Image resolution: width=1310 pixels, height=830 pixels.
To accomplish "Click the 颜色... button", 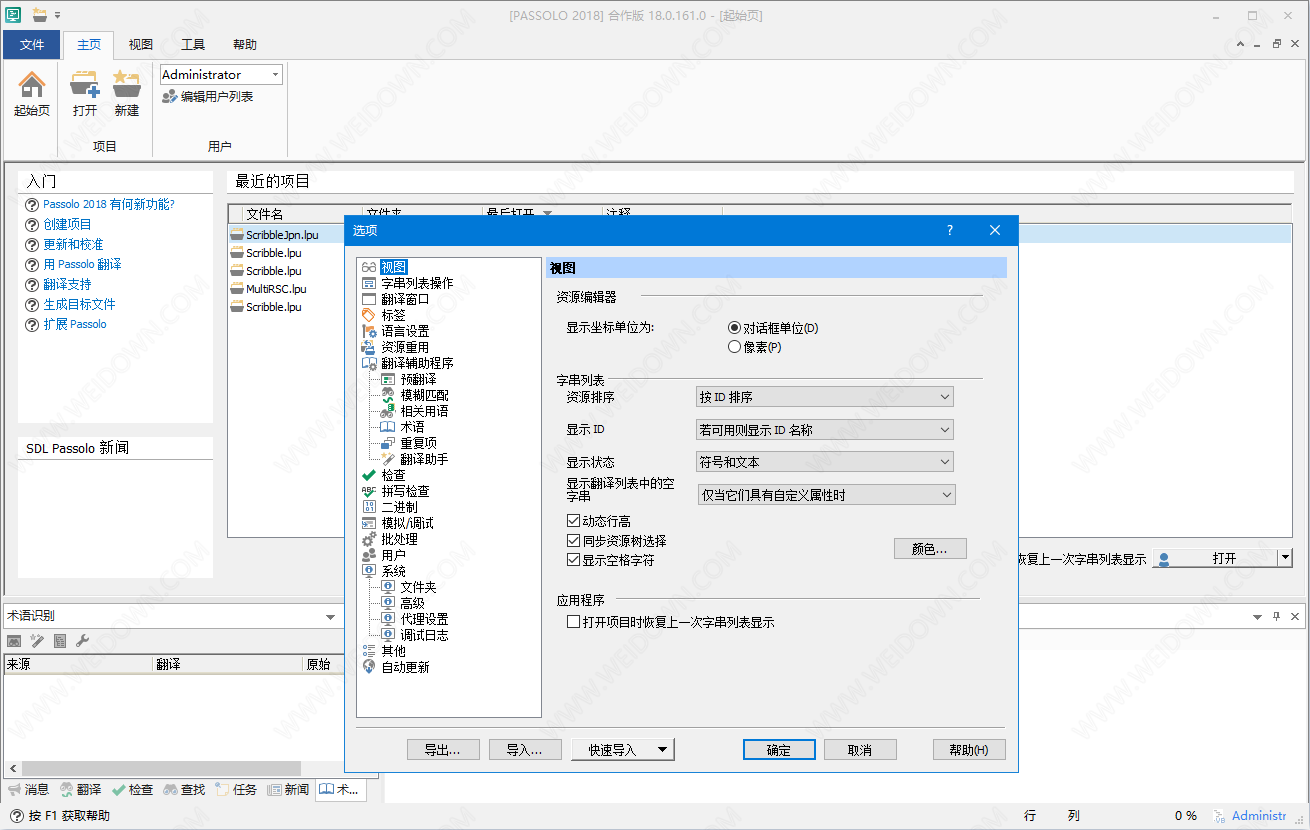I will 930,549.
